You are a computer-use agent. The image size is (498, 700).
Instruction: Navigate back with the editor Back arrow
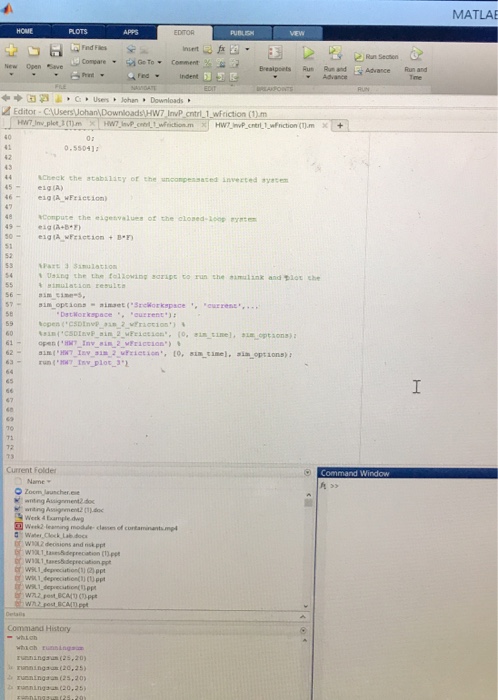pos(131,48)
